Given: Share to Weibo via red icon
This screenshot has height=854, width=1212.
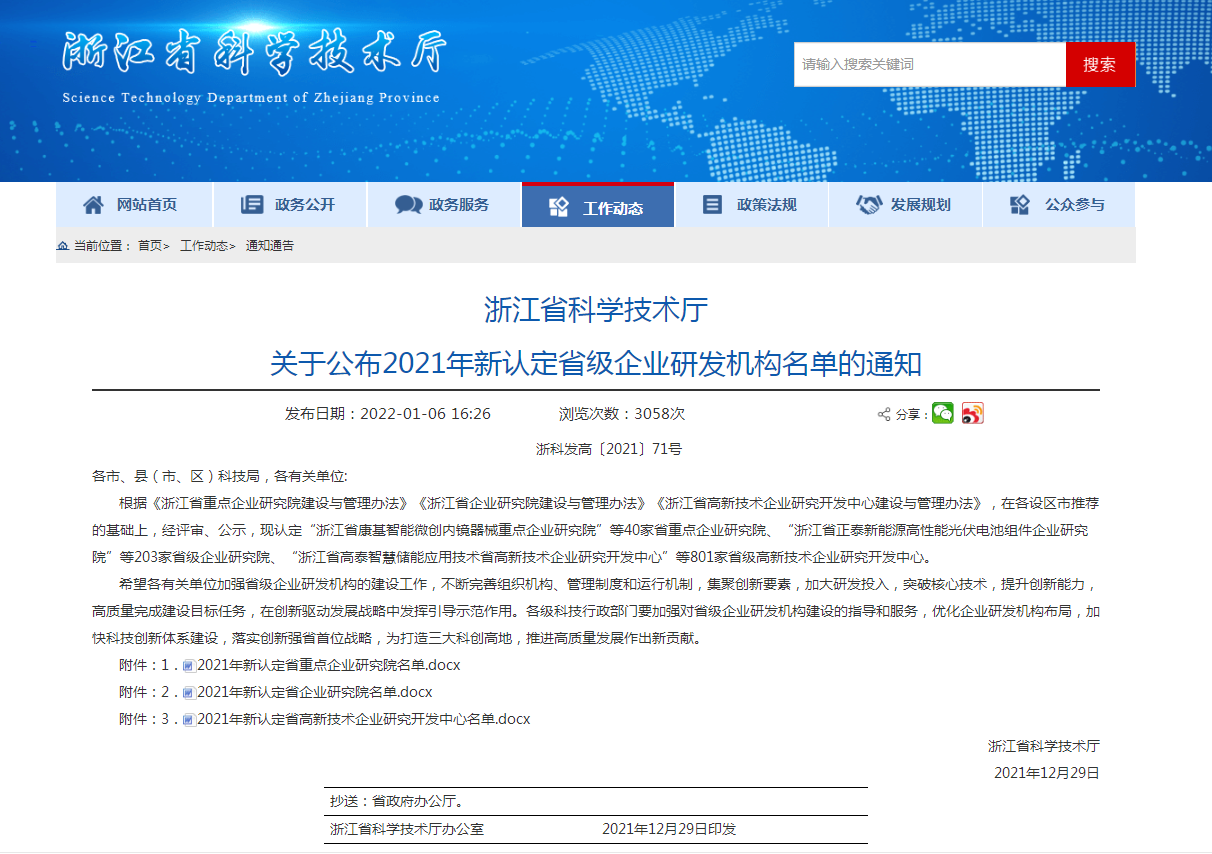Looking at the screenshot, I should pyautogui.click(x=972, y=413).
